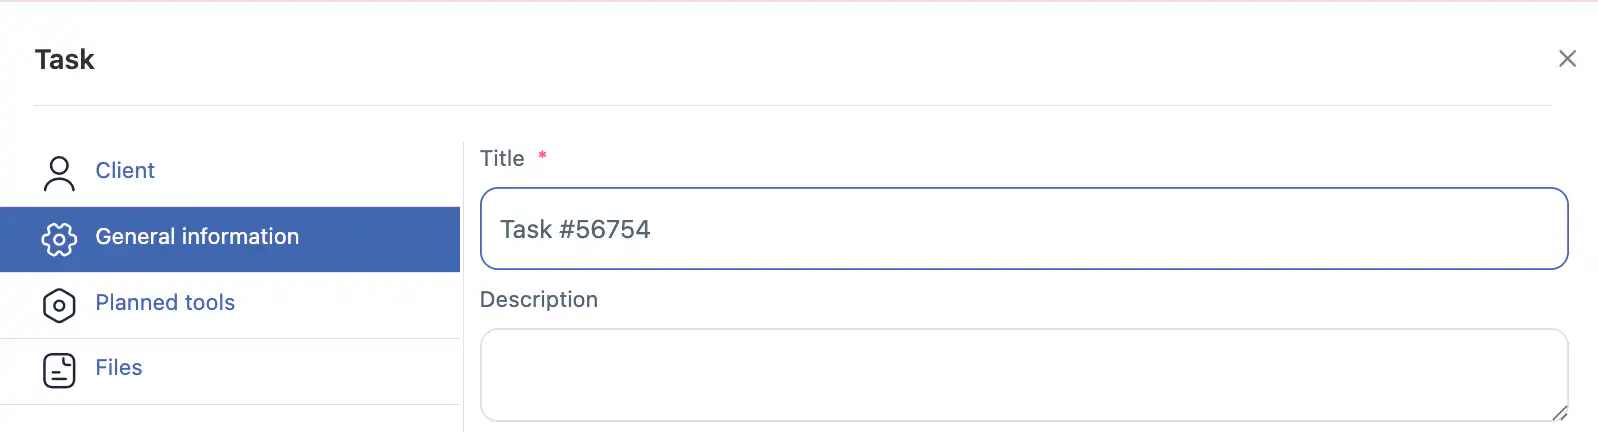Click the red required asterisk beside Title

click(542, 155)
